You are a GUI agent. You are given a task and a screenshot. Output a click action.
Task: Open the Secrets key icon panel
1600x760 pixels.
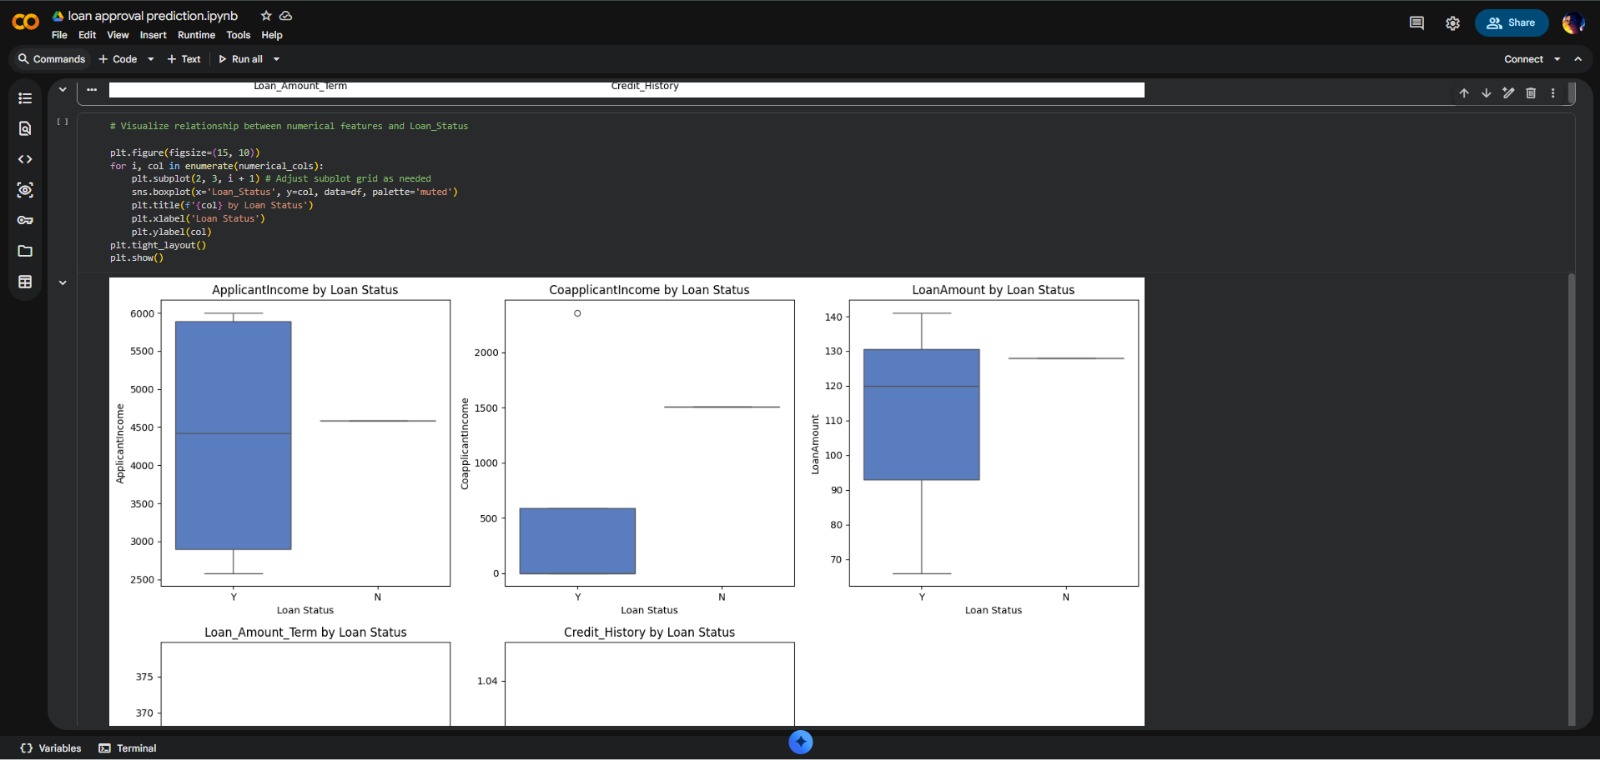25,220
